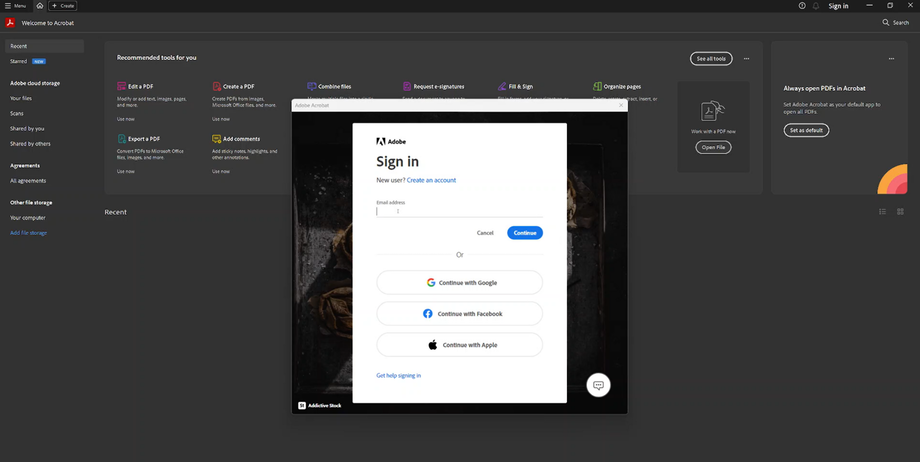Screen dimensions: 920x462
Task: Click the Open File button
Action: tap(713, 147)
